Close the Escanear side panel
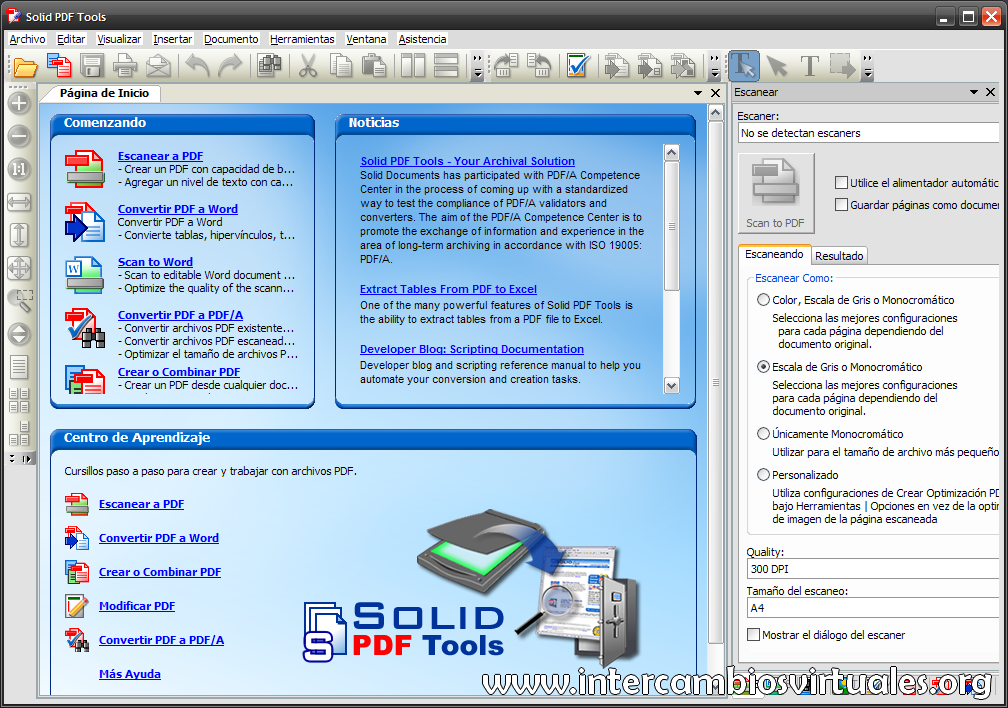 point(991,93)
